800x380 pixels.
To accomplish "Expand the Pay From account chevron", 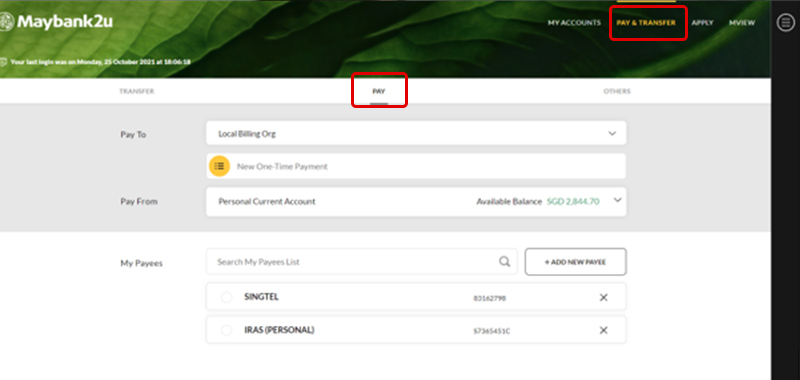I will 617,200.
